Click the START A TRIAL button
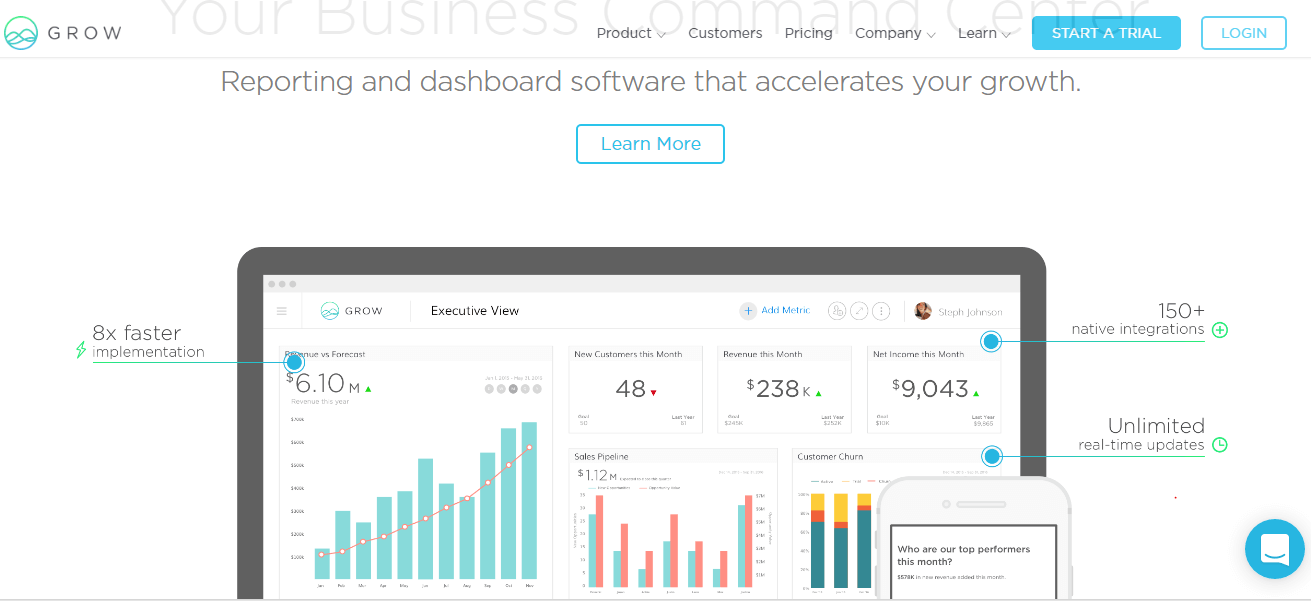 pos(1106,33)
